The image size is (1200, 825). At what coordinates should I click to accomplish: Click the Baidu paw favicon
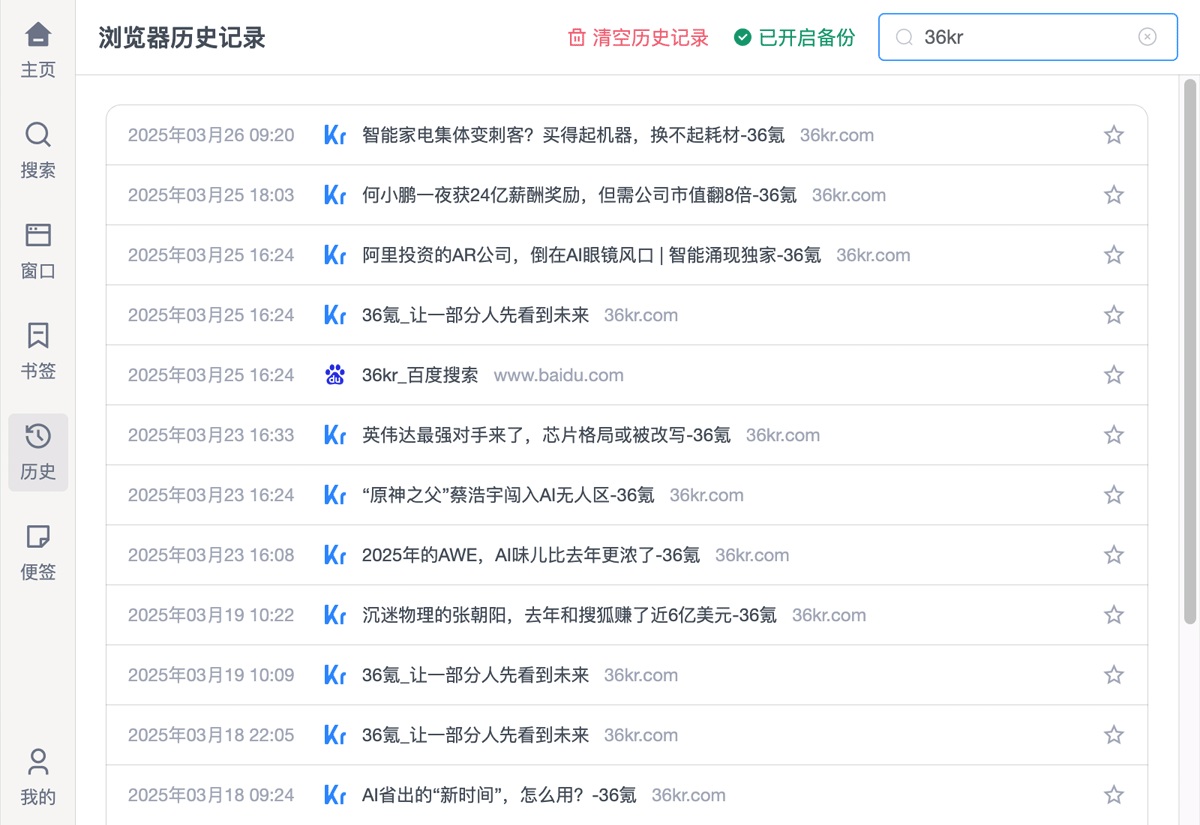335,375
